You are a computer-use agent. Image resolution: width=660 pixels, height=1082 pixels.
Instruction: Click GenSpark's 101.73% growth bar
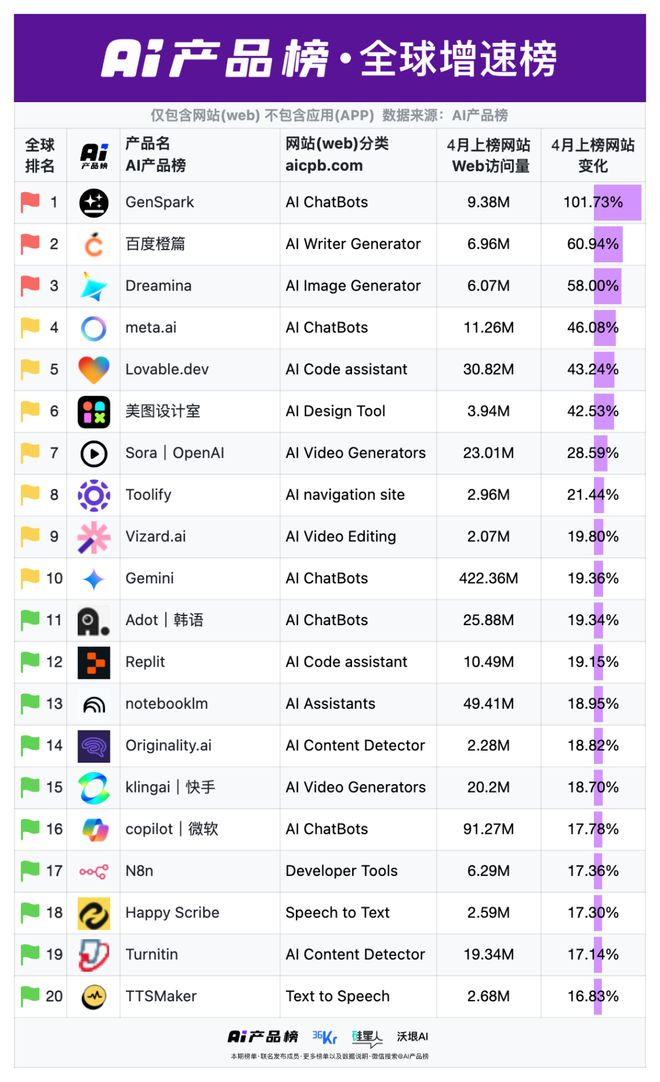pos(616,202)
